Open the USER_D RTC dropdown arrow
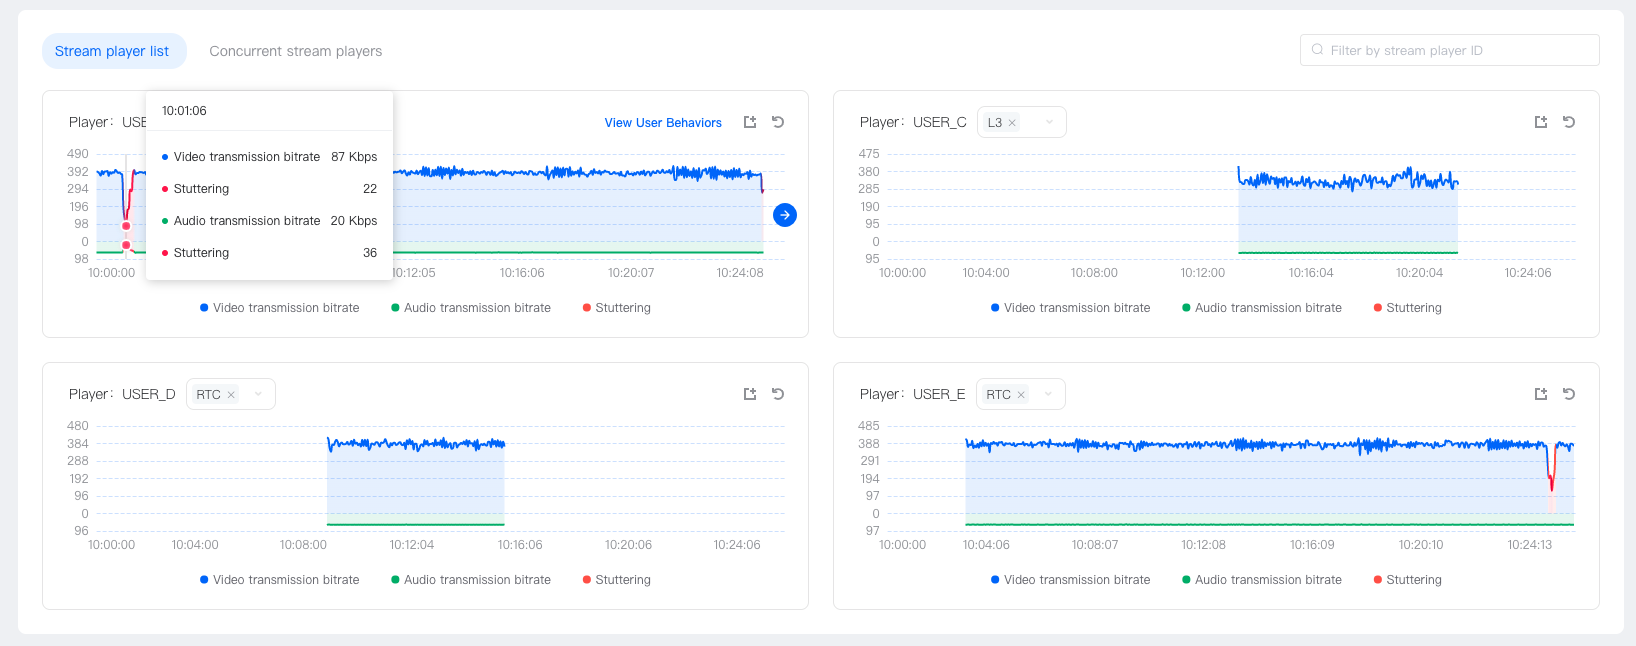Image resolution: width=1636 pixels, height=646 pixels. [x=258, y=394]
